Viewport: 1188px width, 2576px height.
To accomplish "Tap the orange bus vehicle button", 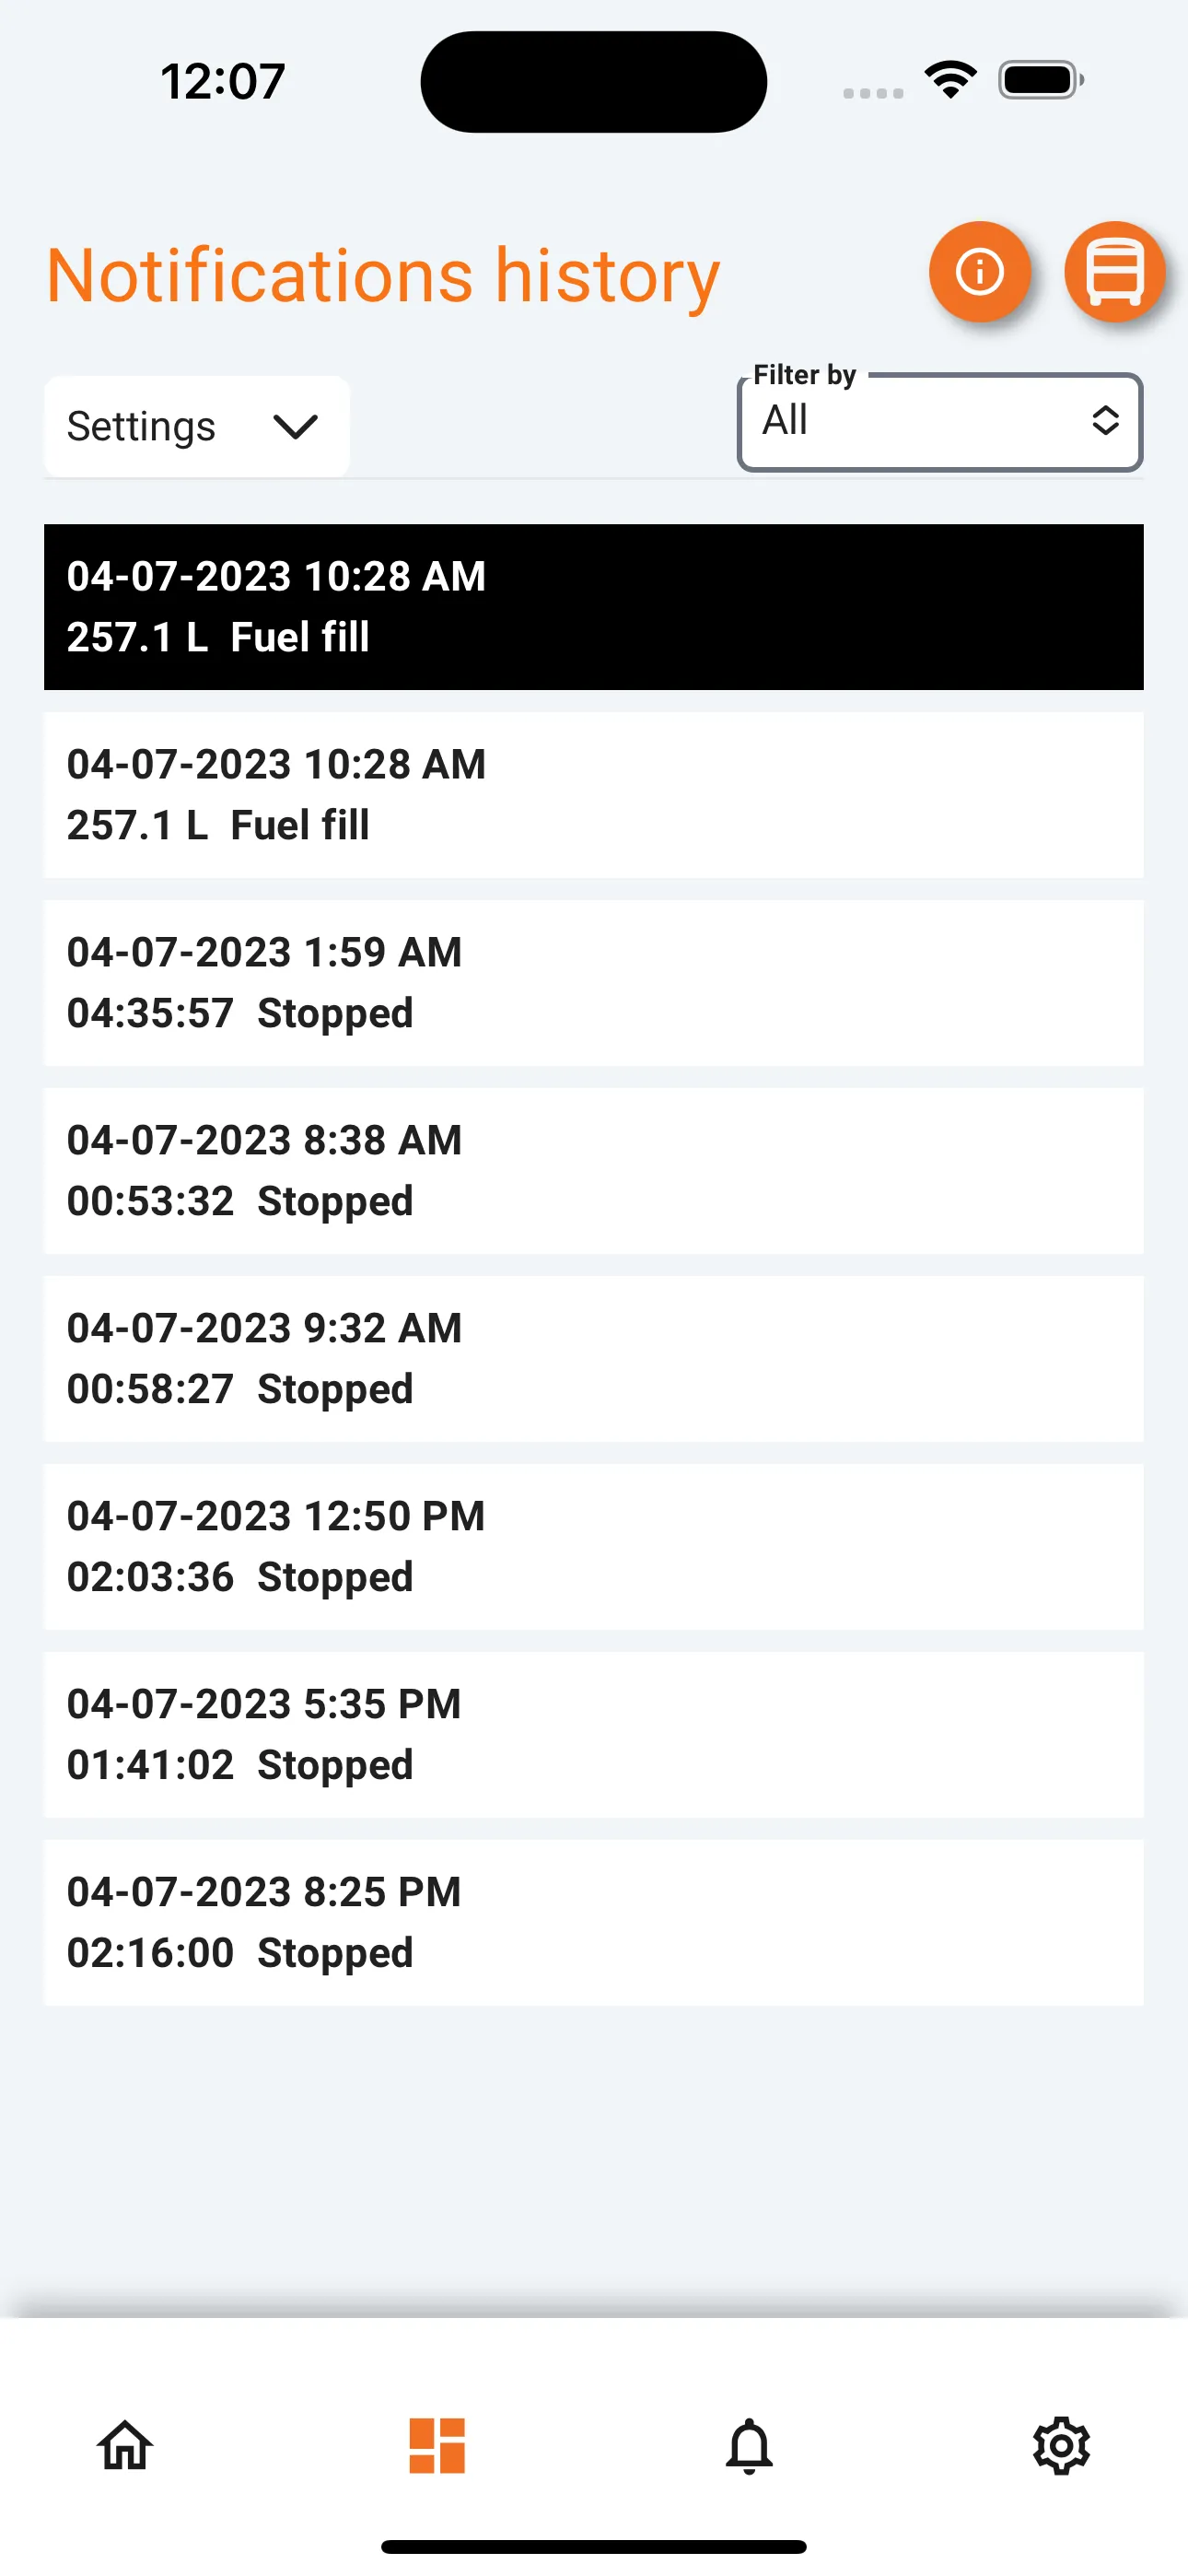I will point(1114,272).
